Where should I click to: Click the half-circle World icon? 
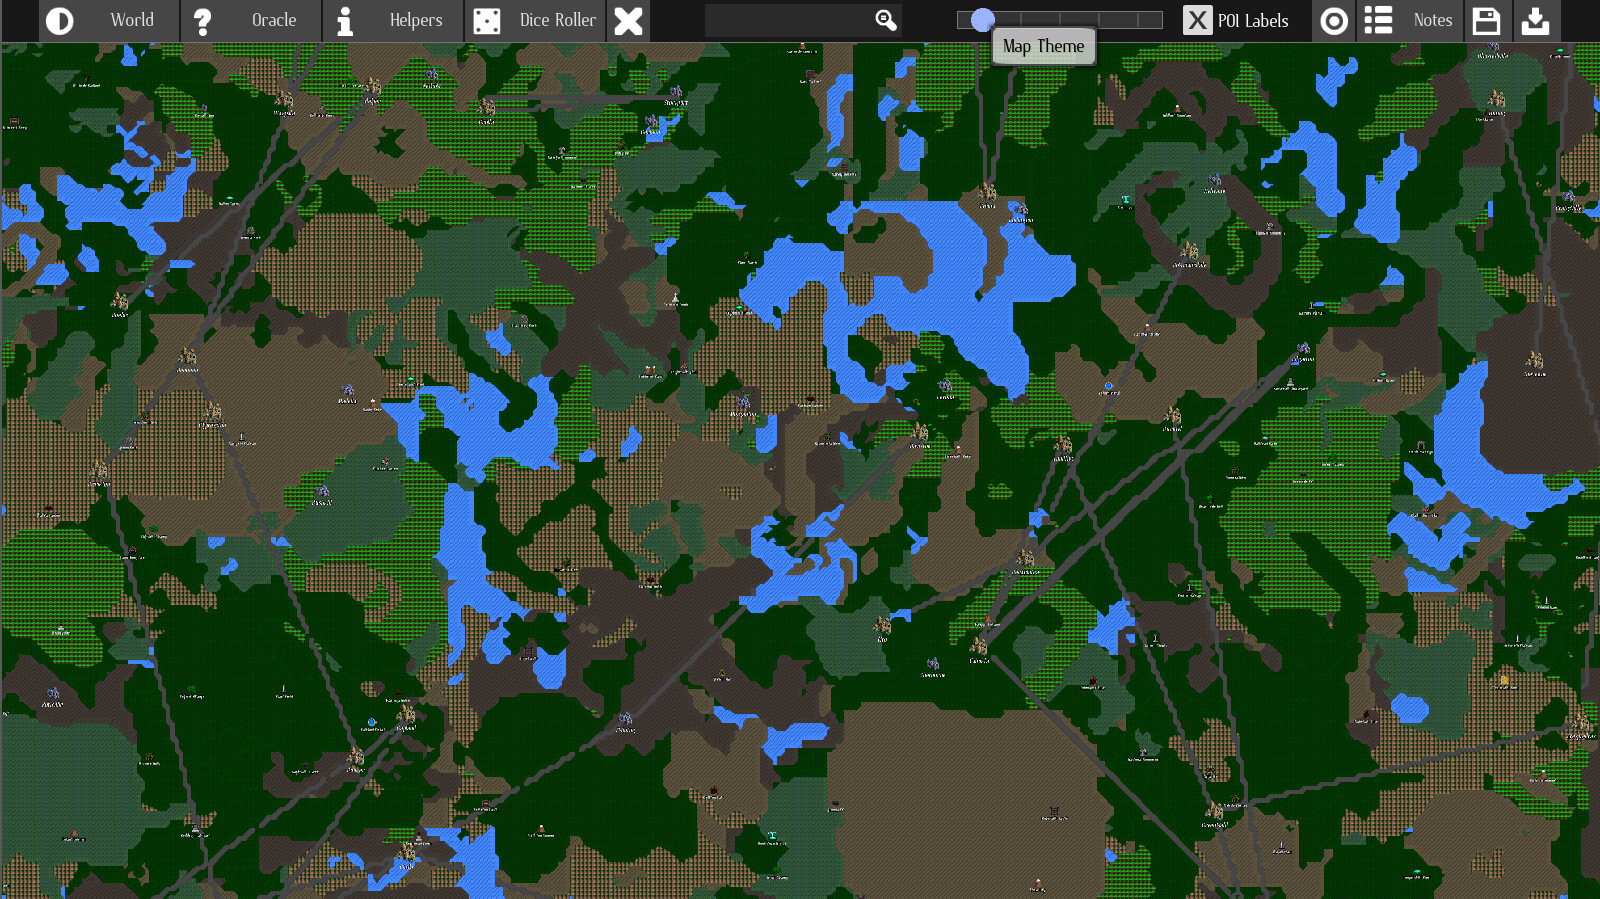pyautogui.click(x=60, y=21)
